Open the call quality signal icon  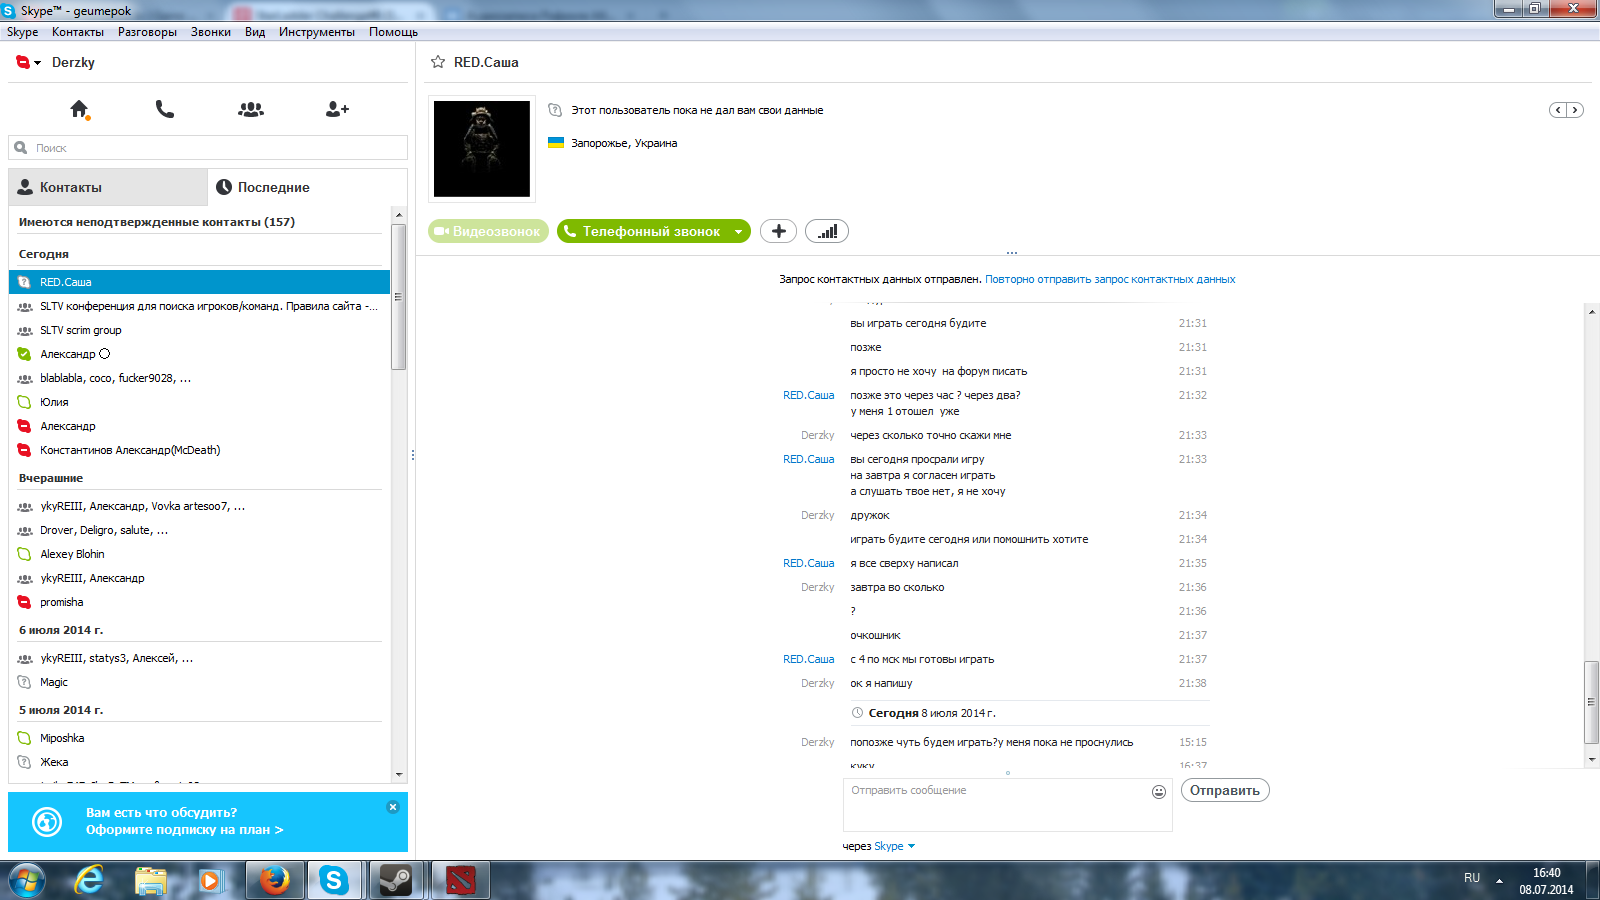(827, 231)
